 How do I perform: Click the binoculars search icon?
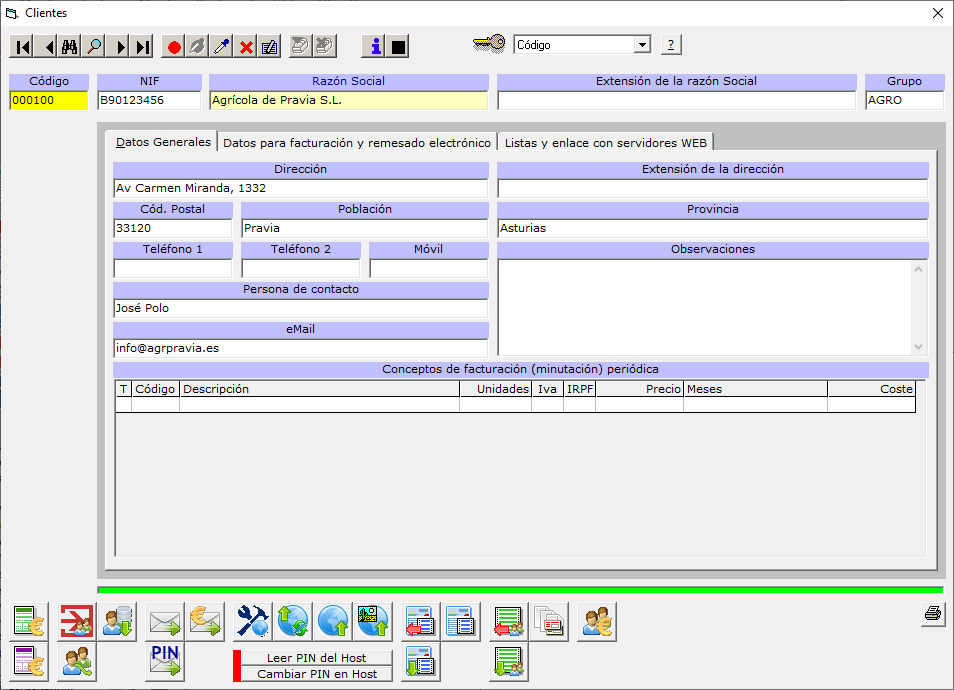(70, 46)
